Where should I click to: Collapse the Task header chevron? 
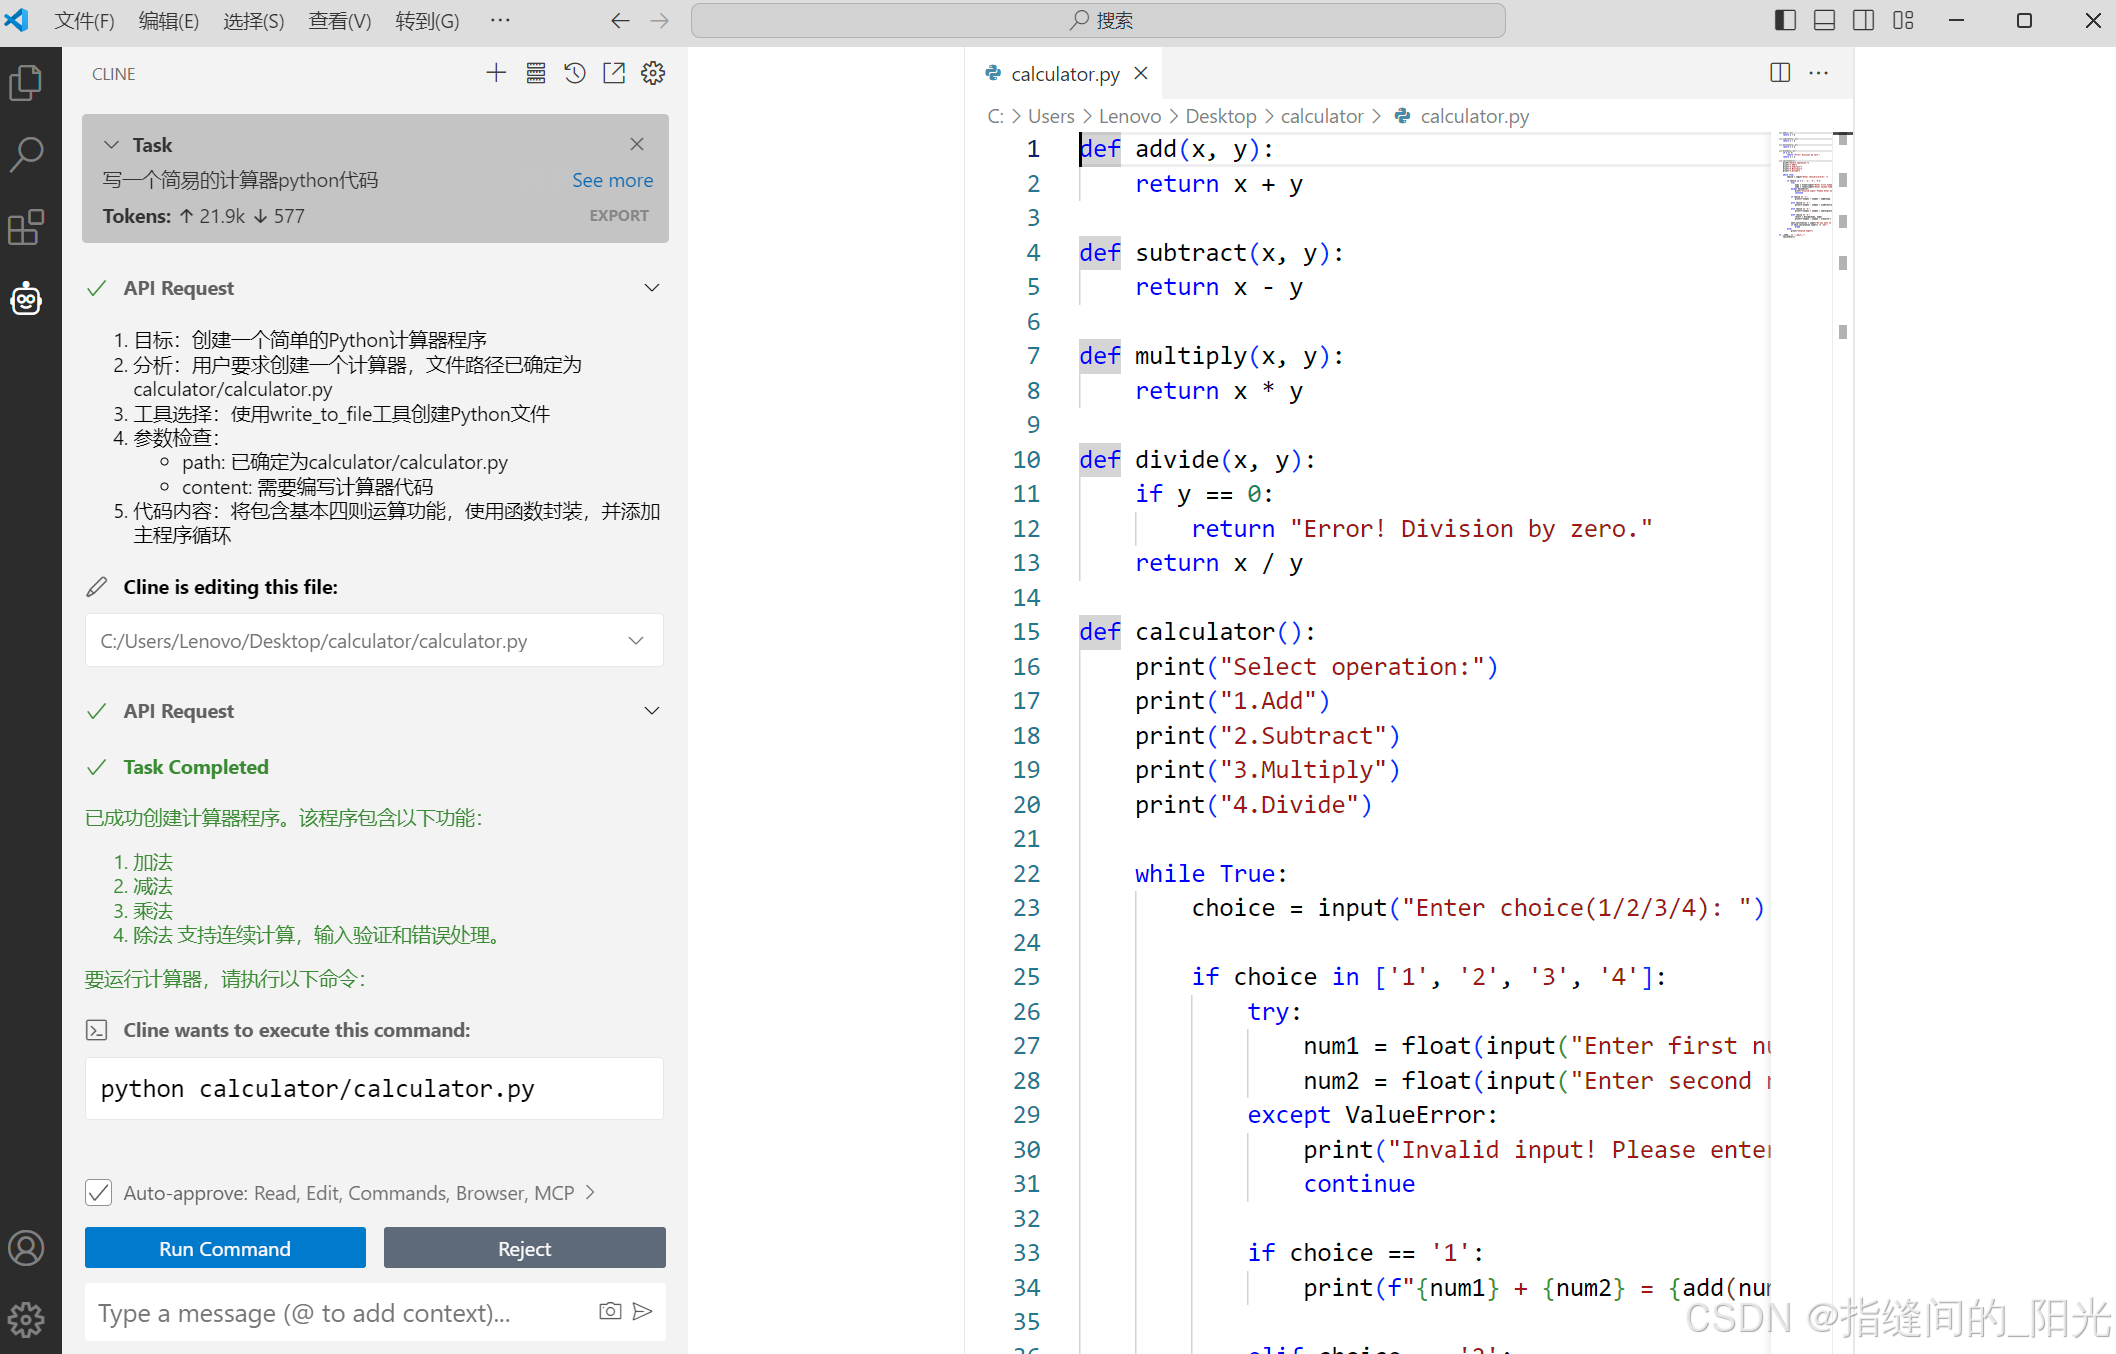coord(112,145)
